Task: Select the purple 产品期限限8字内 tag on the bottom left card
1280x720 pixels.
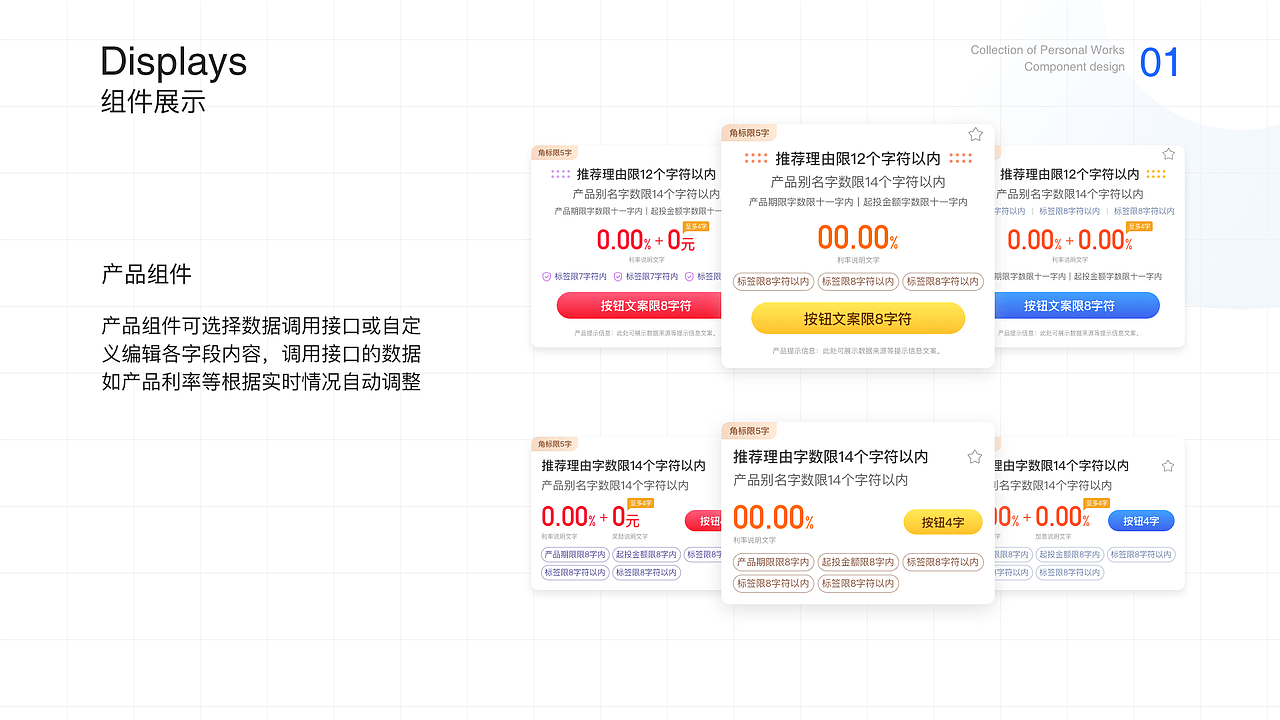Action: coord(575,554)
